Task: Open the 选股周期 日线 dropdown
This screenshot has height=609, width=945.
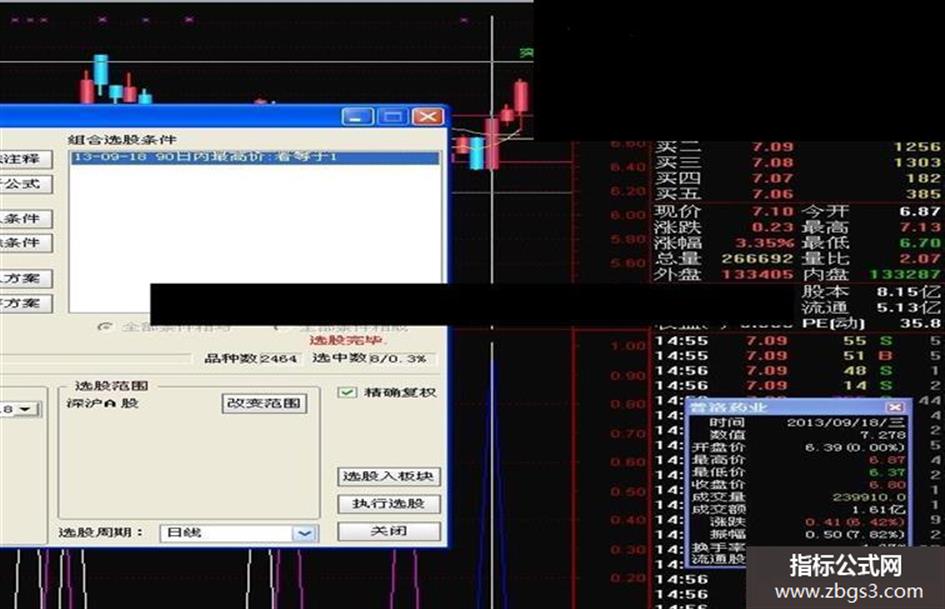Action: 304,533
